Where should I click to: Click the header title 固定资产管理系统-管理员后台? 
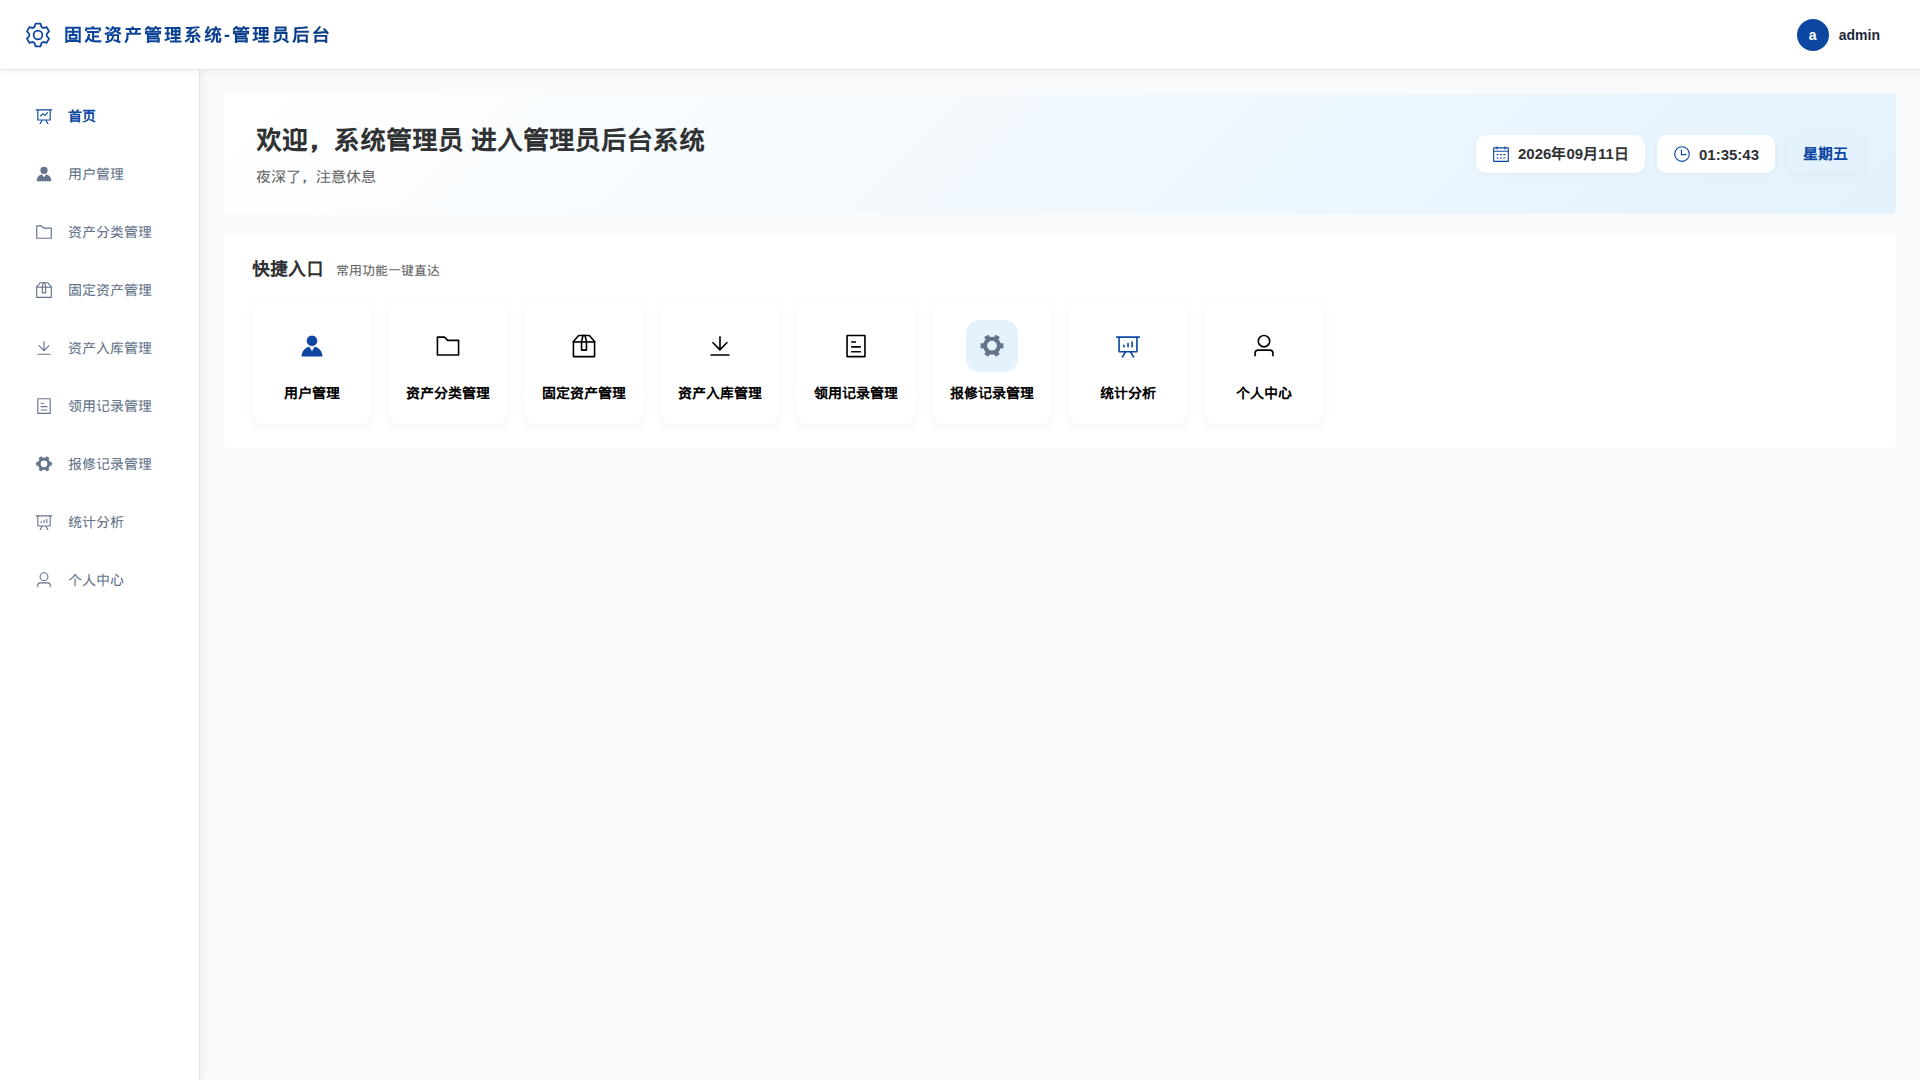pos(197,35)
